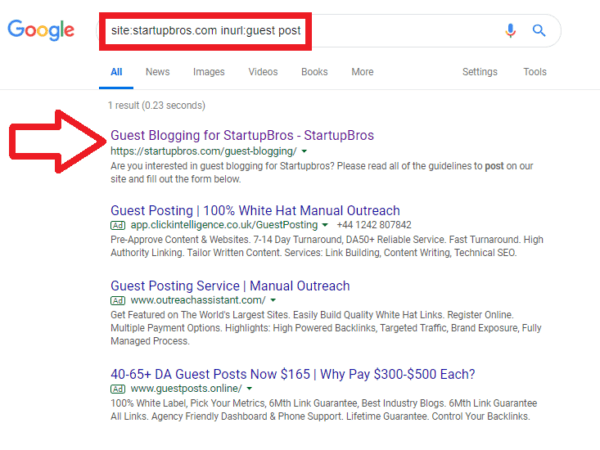Open Guest Posting Service Manual Outreach ad
This screenshot has width=600, height=450.
pyautogui.click(x=230, y=286)
